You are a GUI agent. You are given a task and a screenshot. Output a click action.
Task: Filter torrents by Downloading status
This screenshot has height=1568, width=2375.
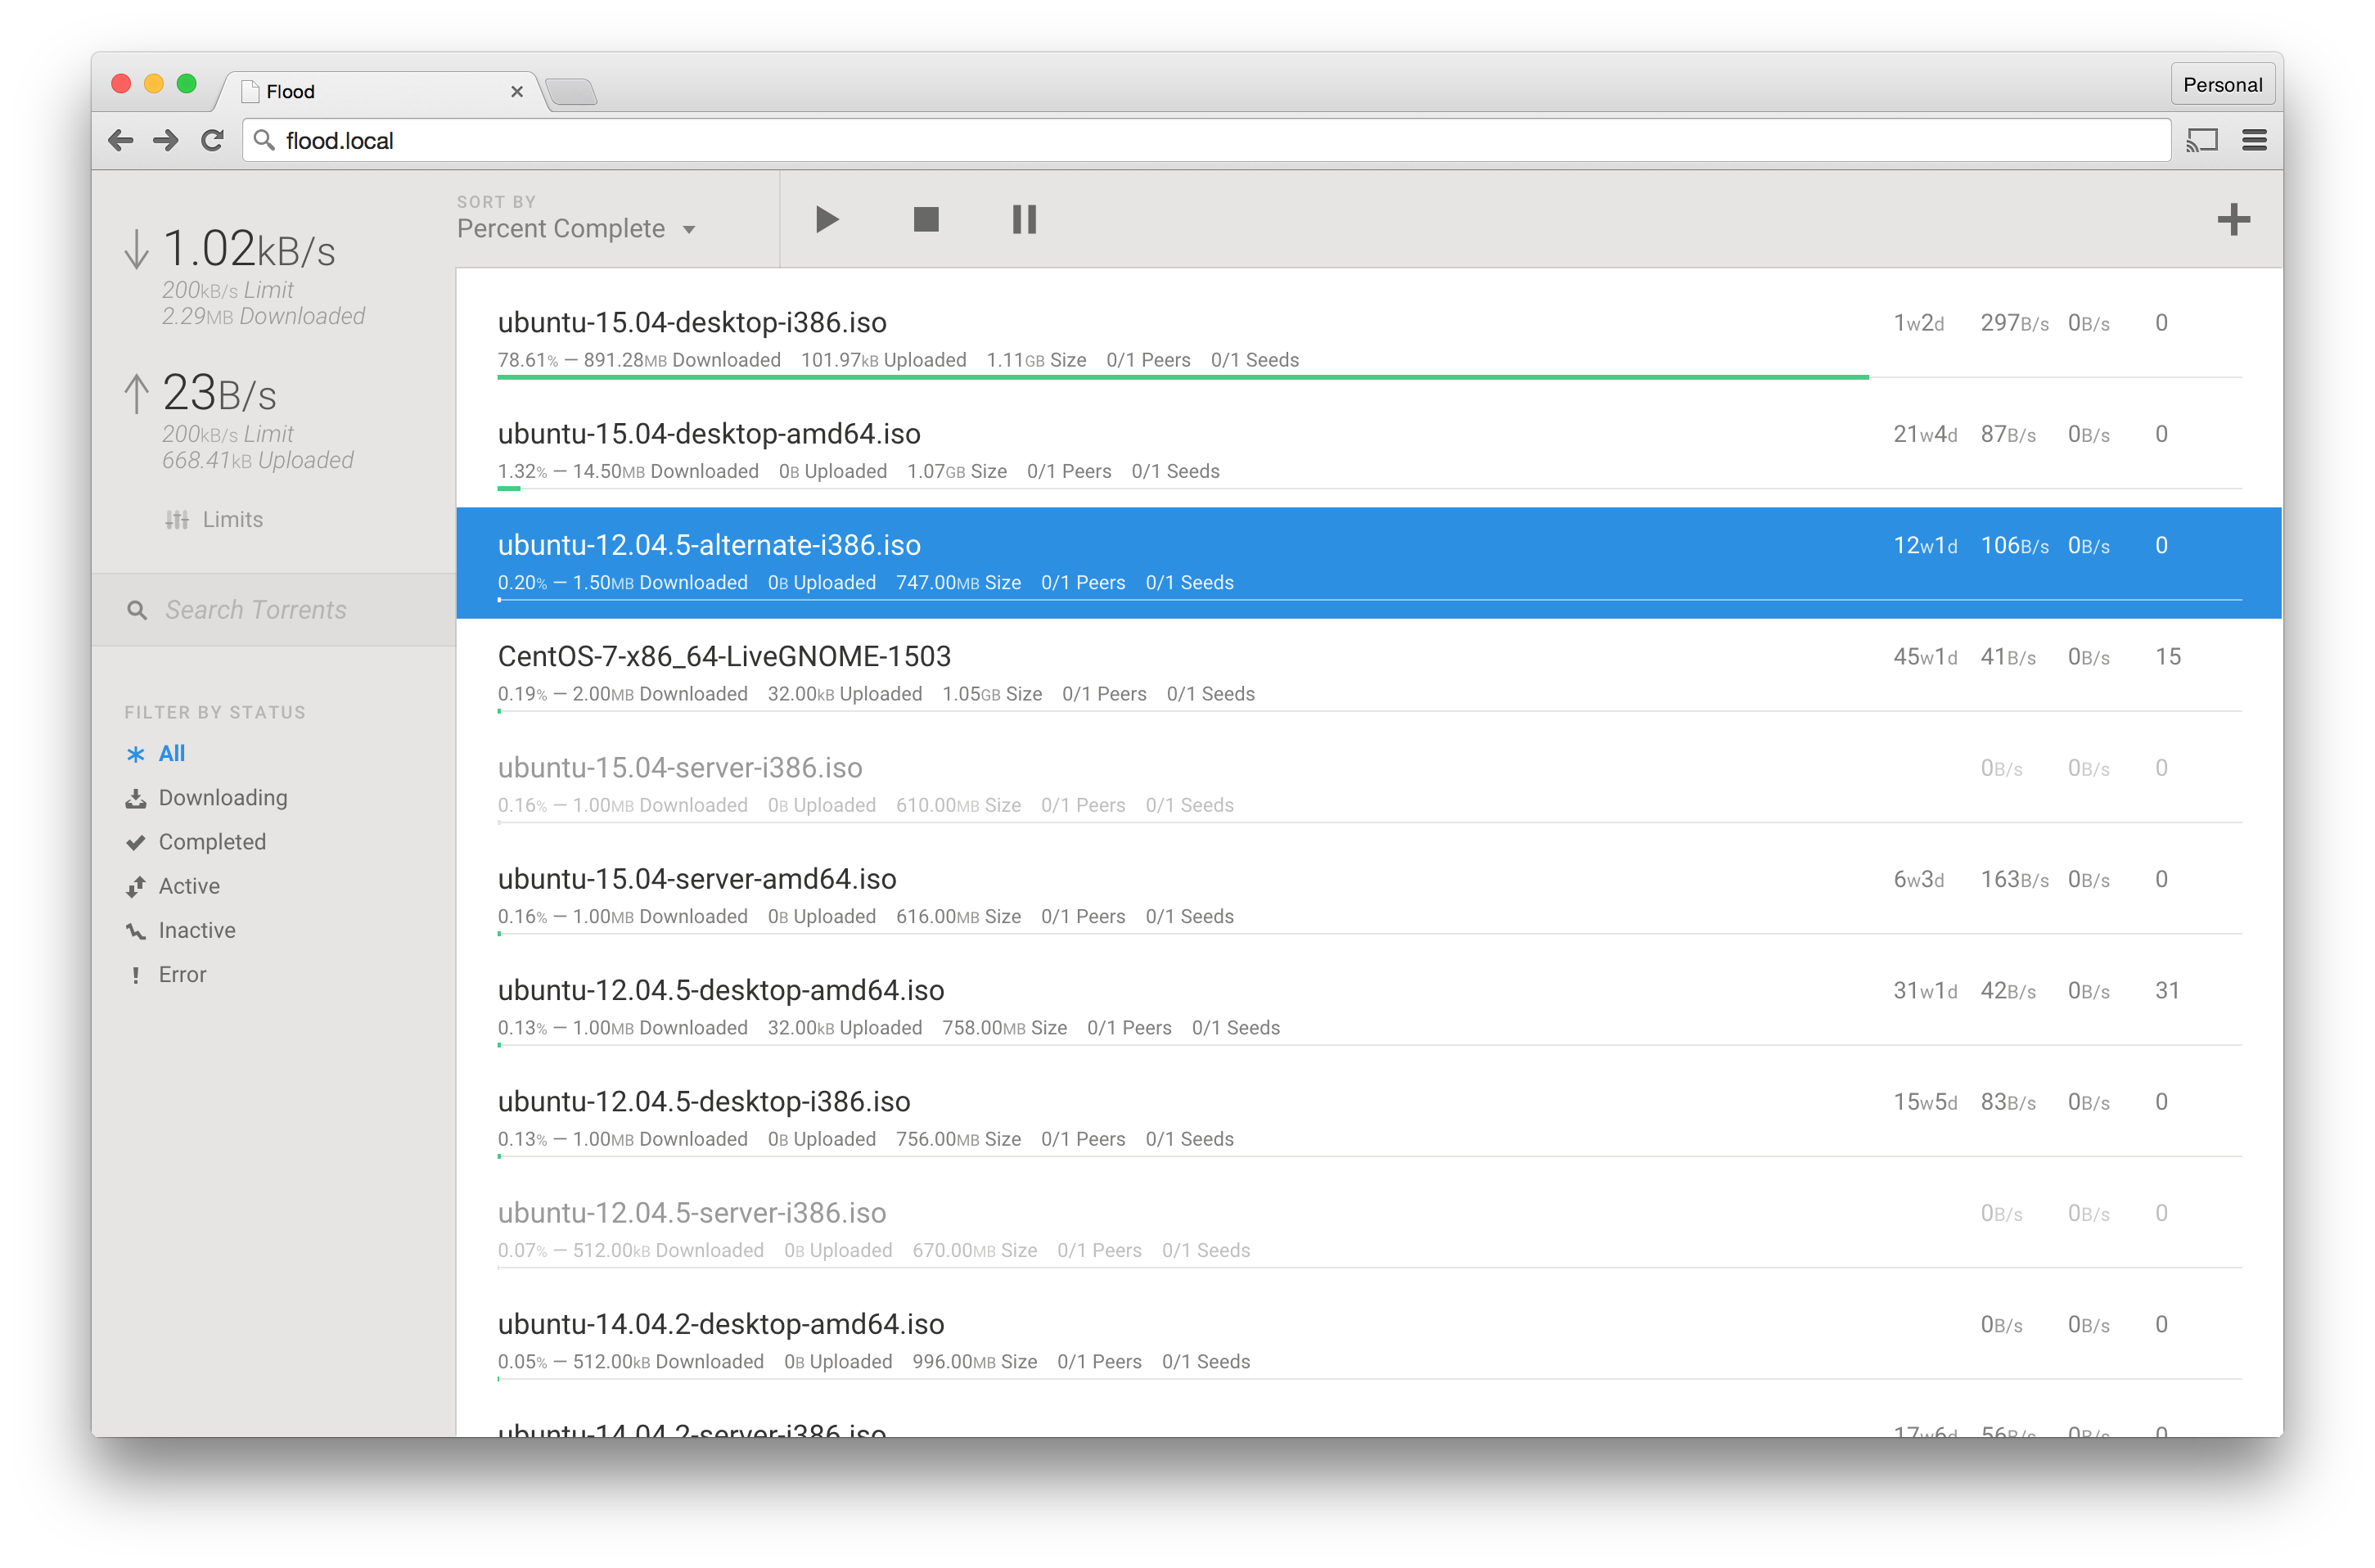pos(222,797)
